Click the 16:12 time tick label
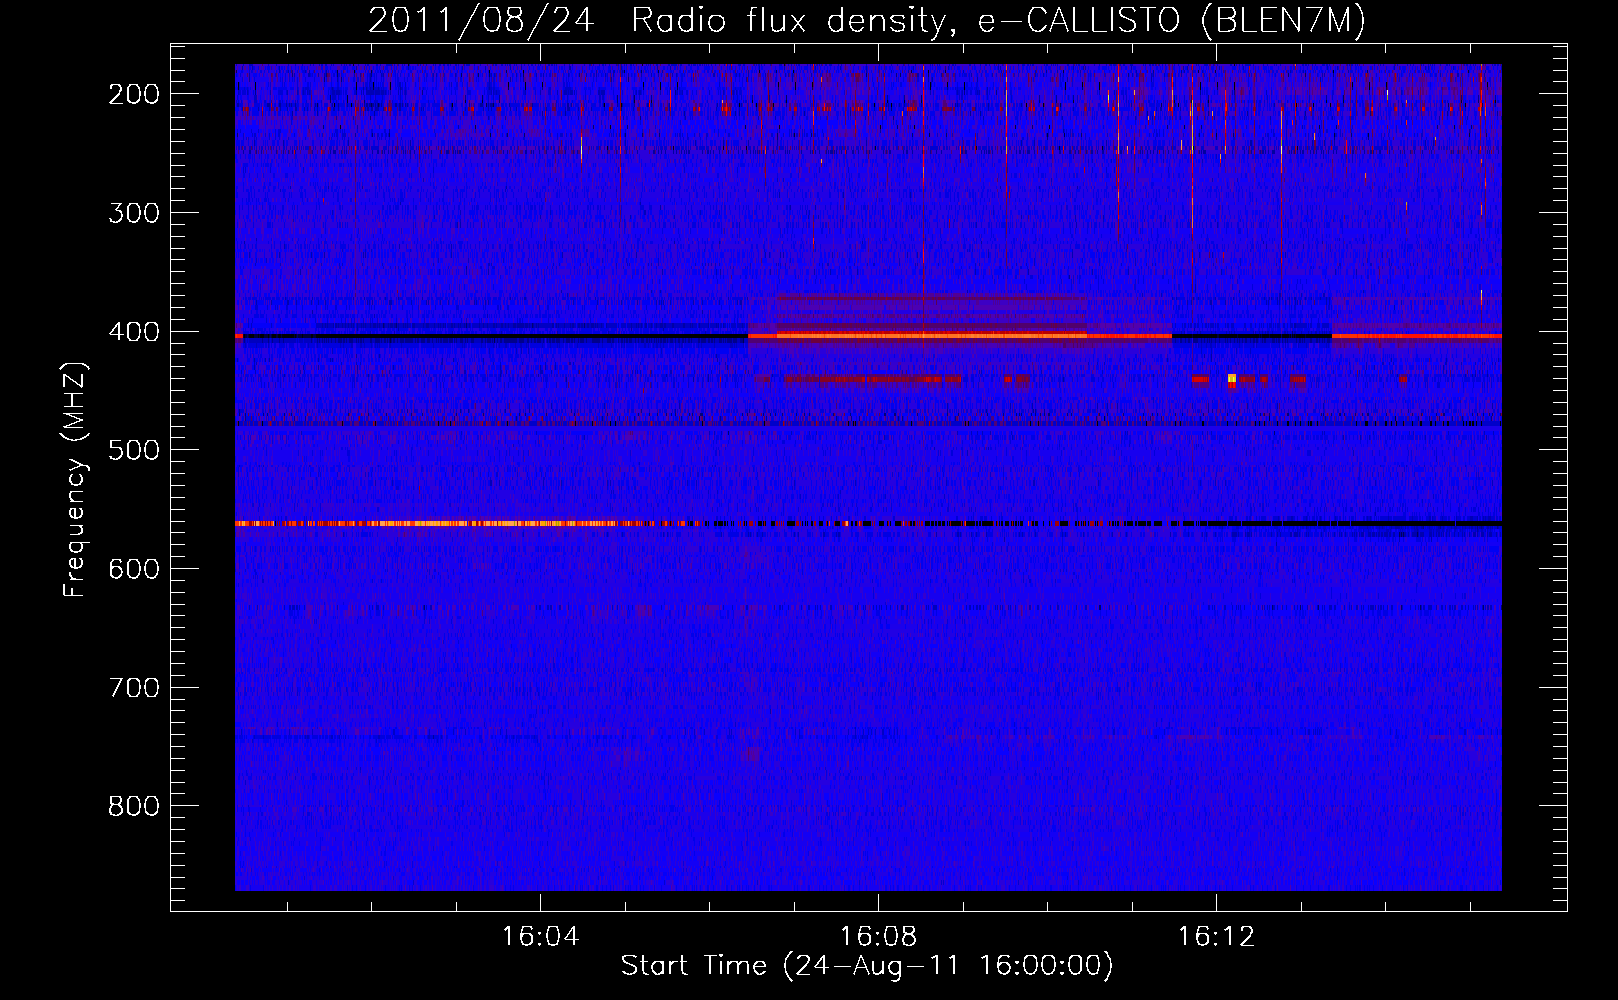This screenshot has height=1000, width=1618. 1216,937
